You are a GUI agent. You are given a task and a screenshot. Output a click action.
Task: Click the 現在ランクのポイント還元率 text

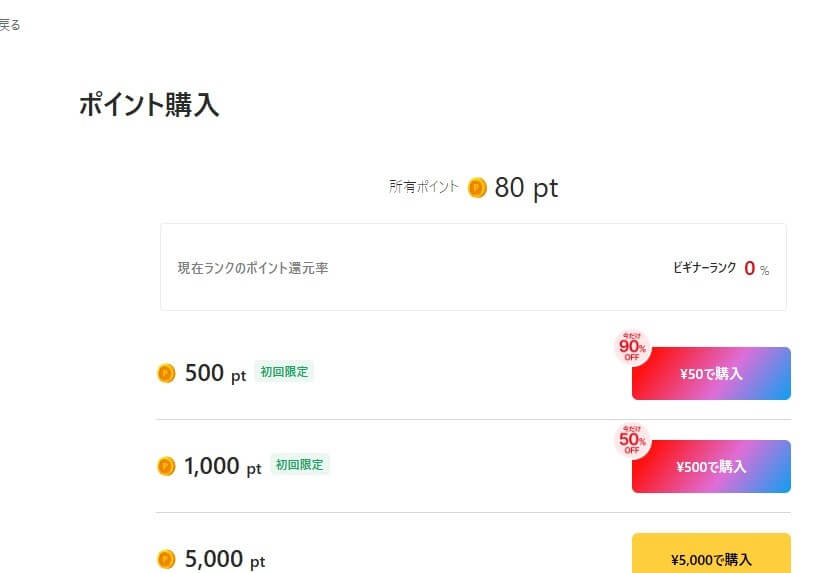tap(252, 268)
